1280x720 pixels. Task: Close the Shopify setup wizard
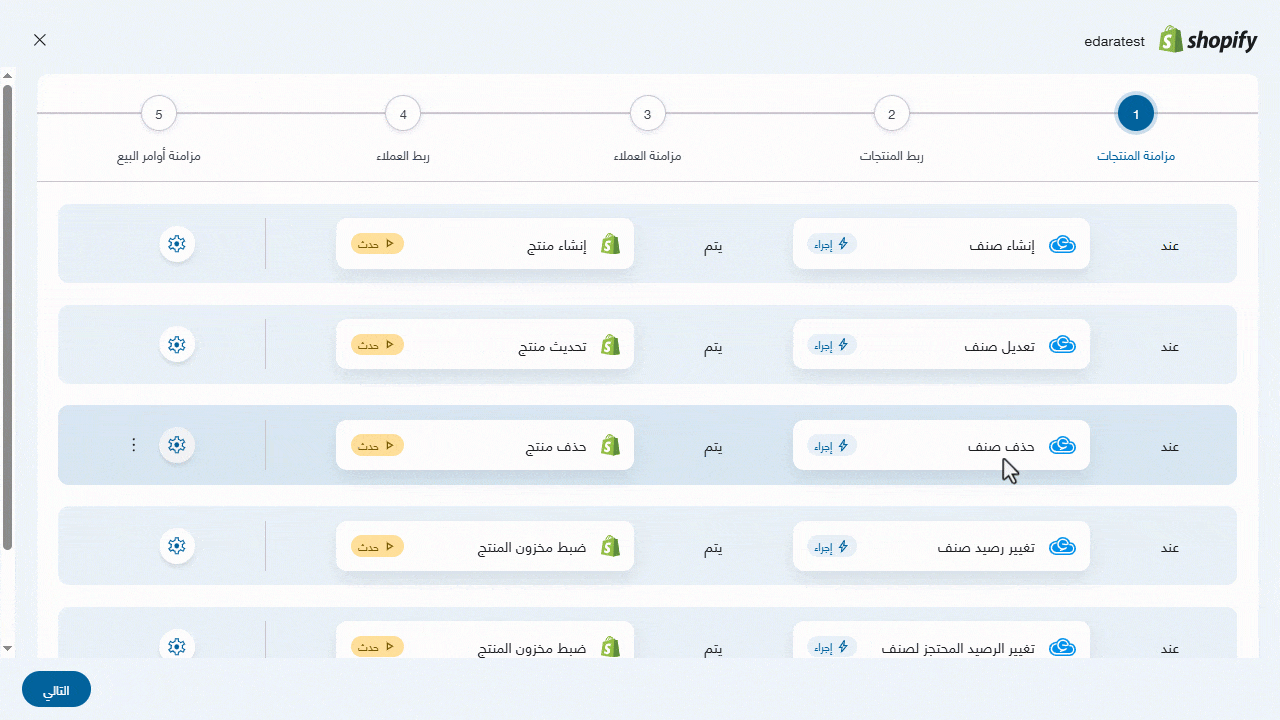click(39, 40)
